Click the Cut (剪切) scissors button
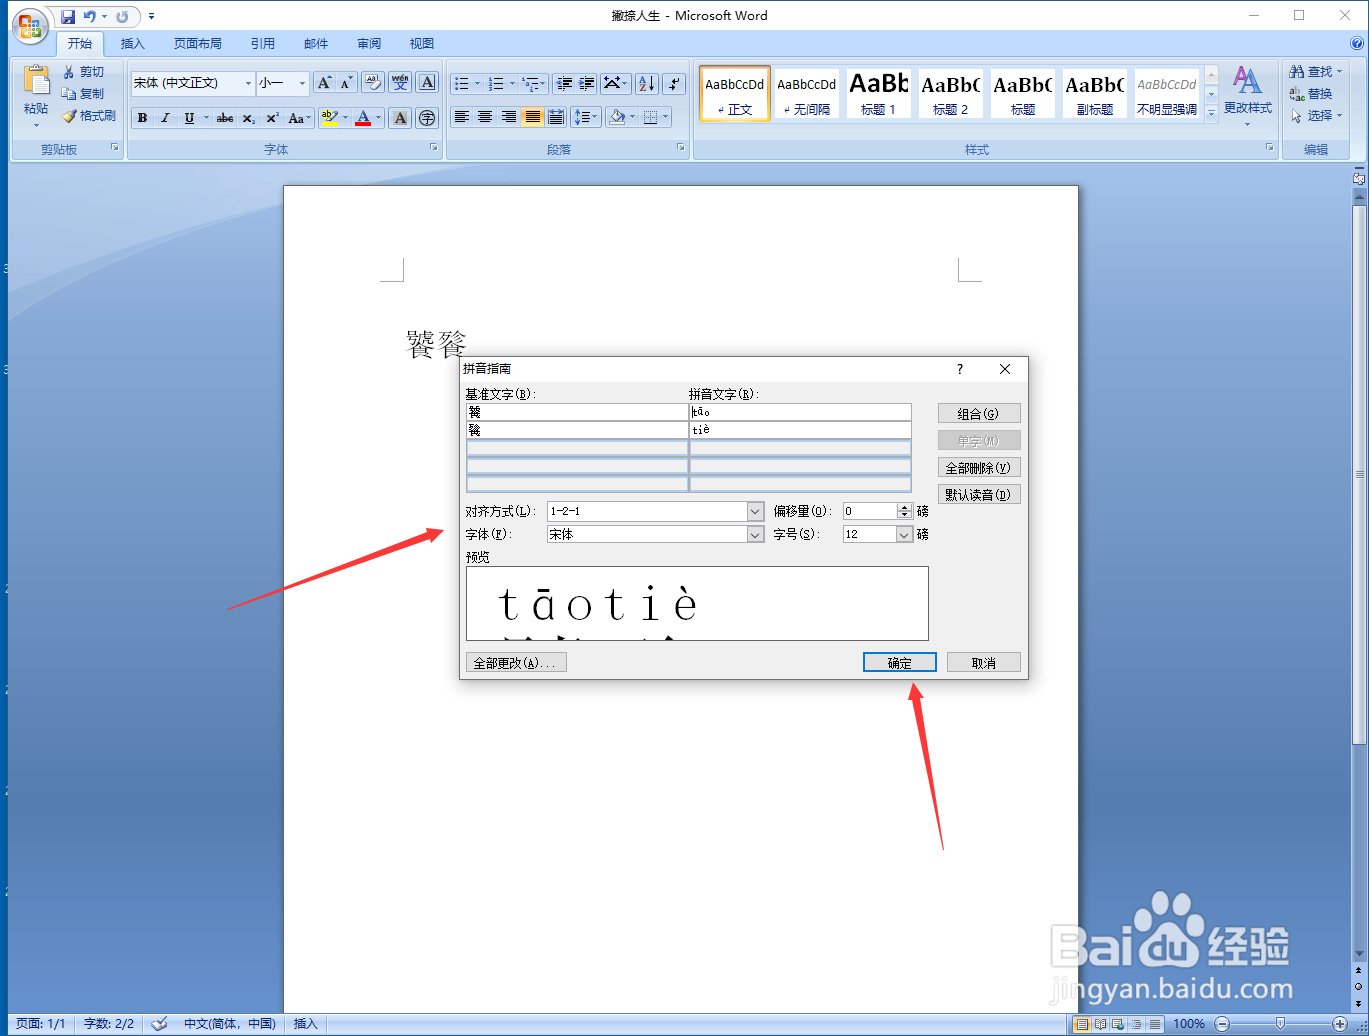 click(83, 72)
